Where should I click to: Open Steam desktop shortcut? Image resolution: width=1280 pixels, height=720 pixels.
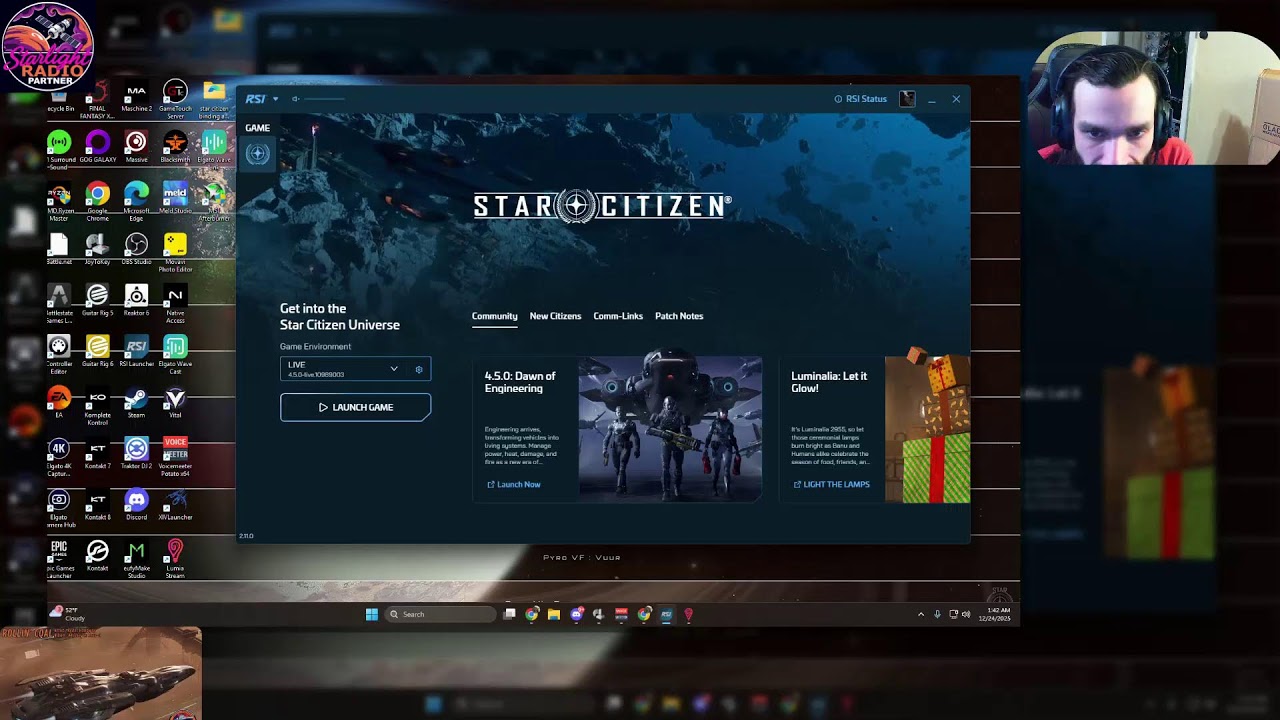pos(136,402)
